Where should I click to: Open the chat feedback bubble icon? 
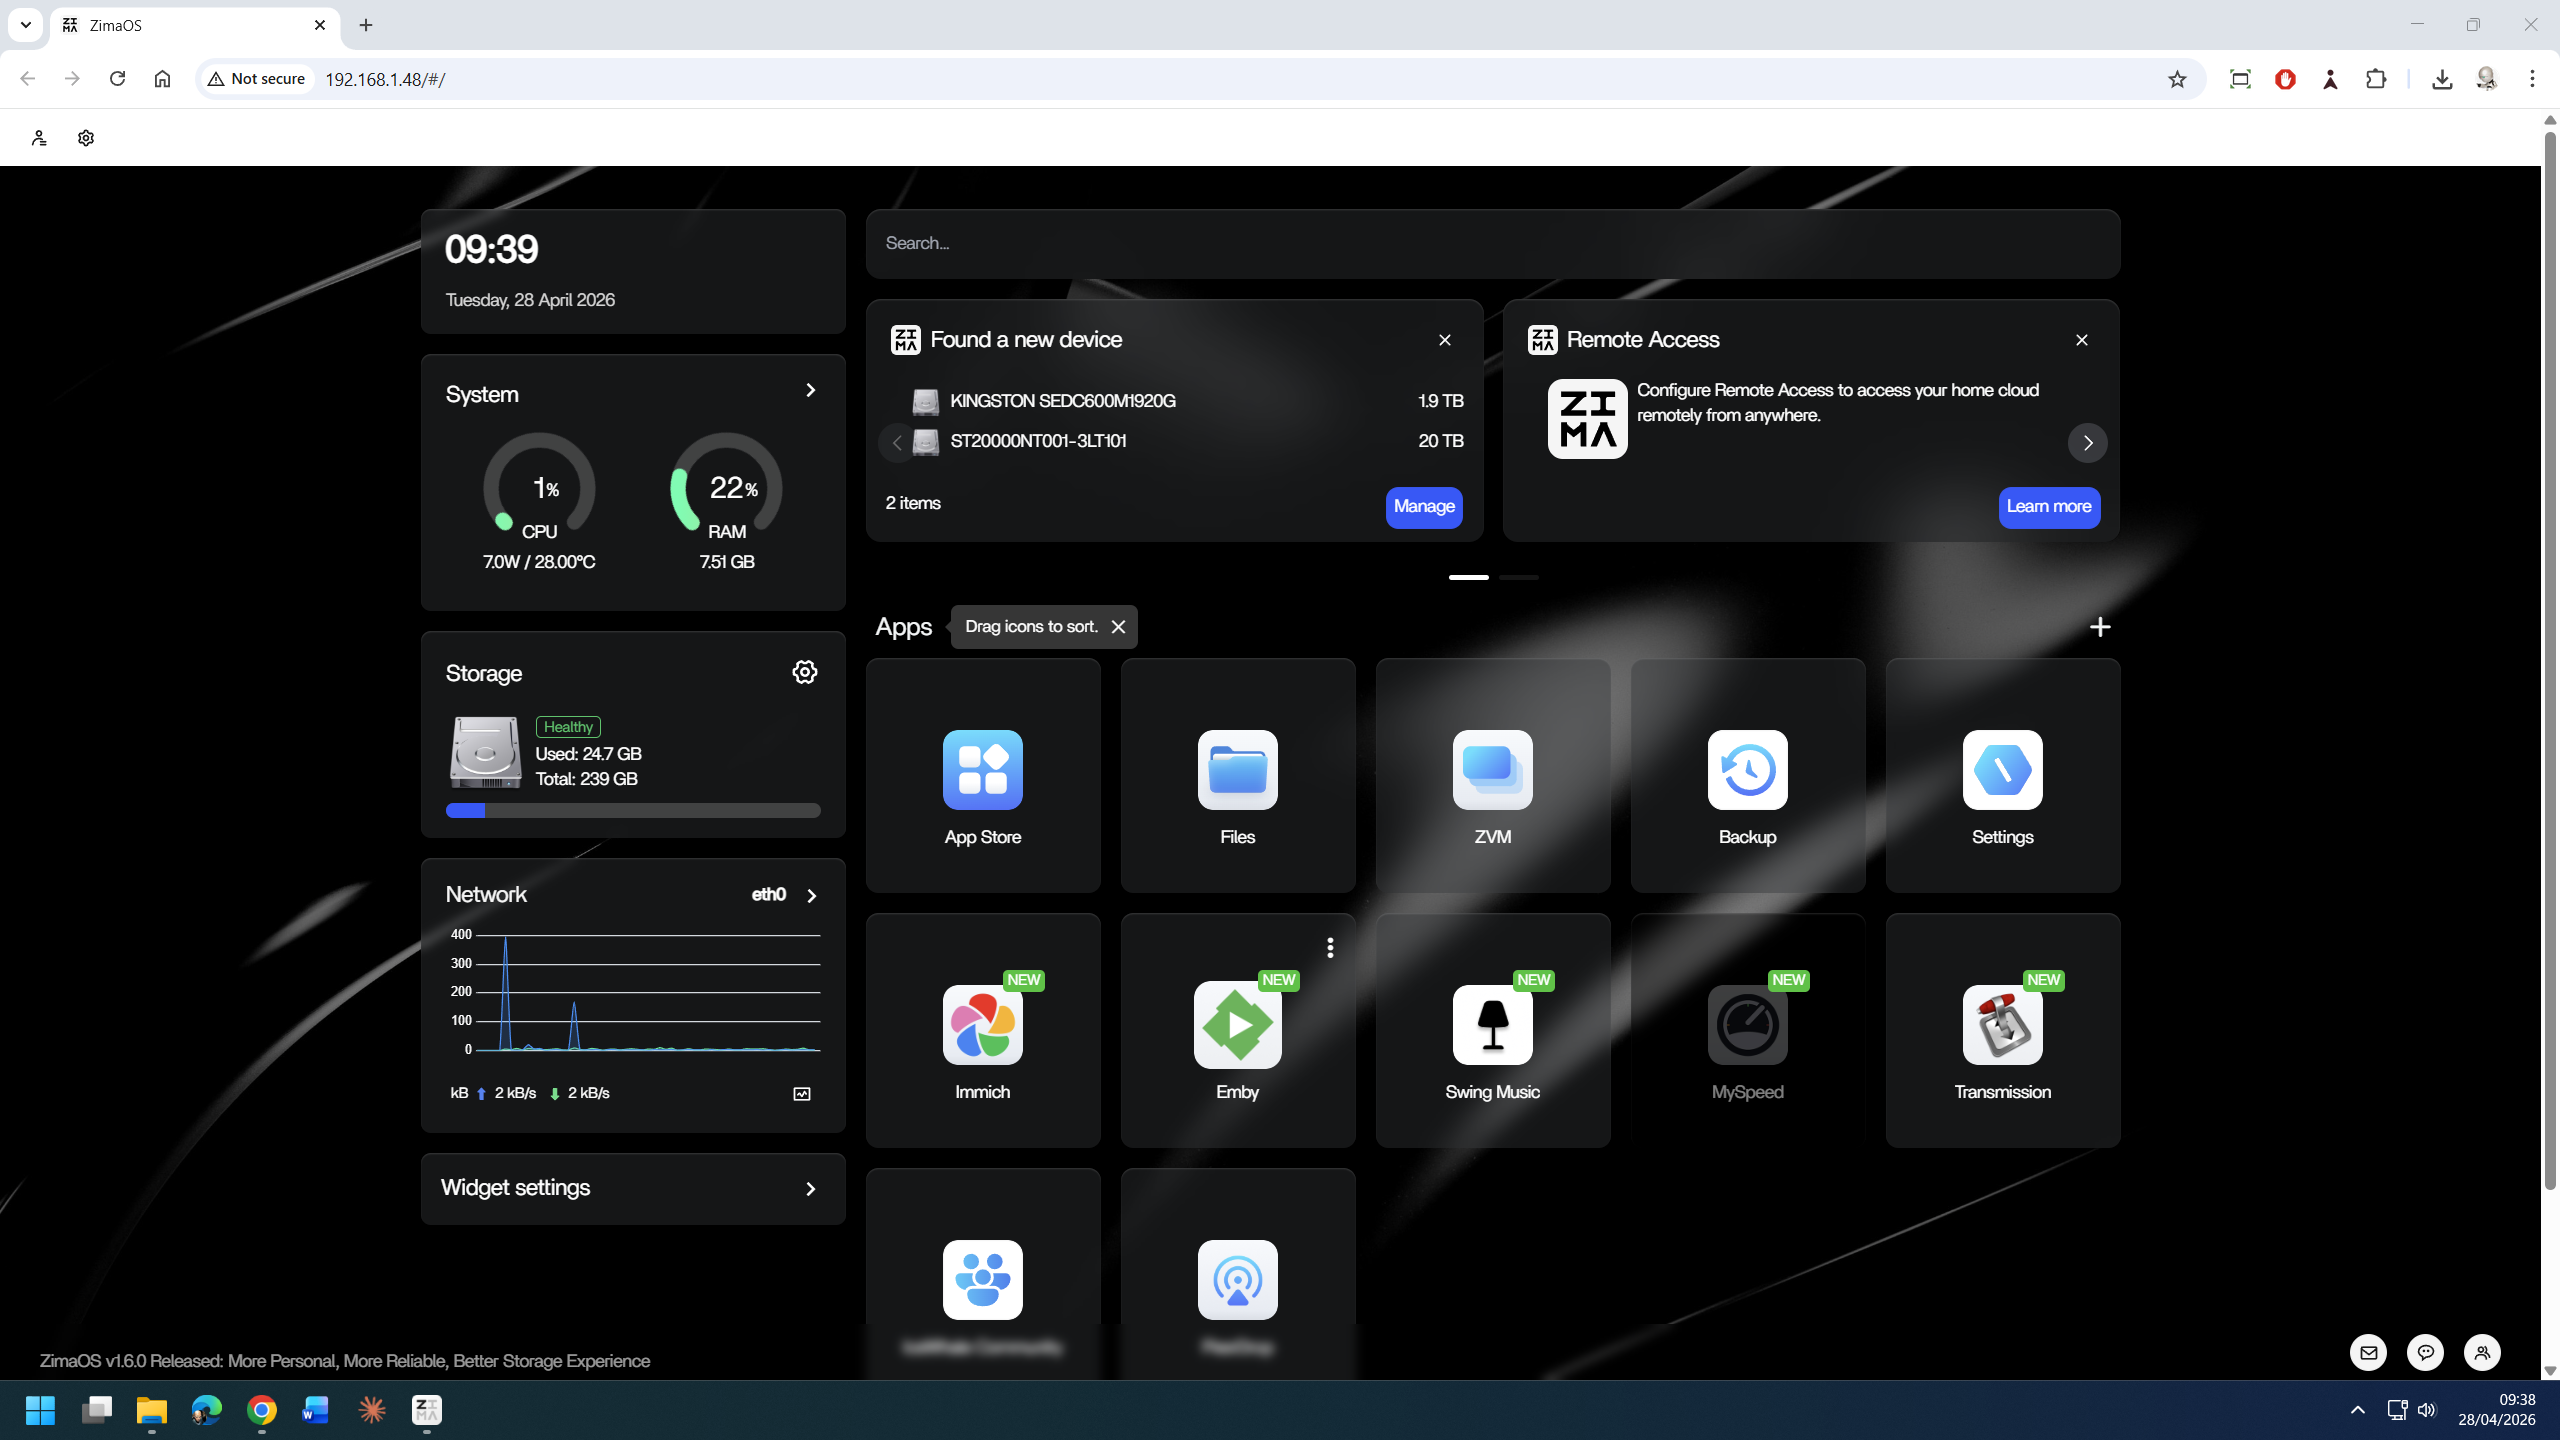coord(2425,1353)
